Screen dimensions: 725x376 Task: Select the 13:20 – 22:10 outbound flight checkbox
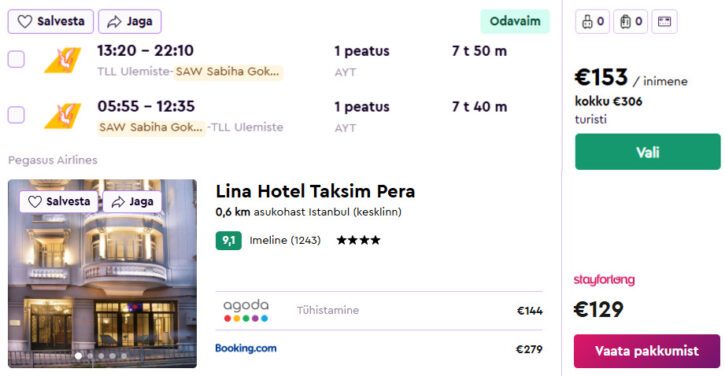coord(16,59)
